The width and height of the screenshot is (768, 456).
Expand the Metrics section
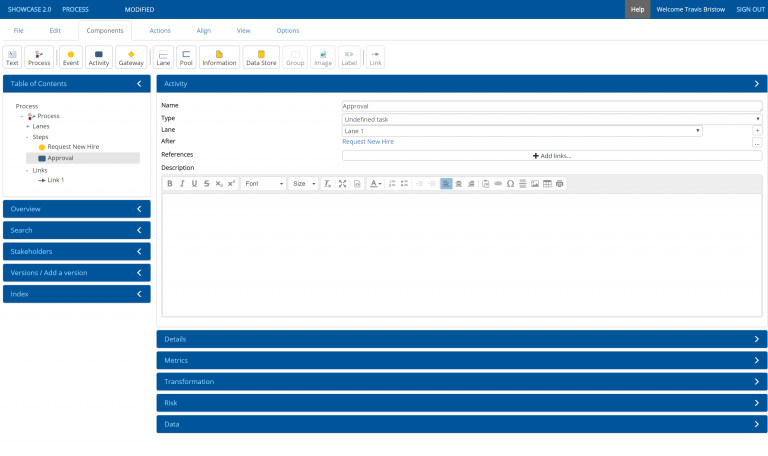pyautogui.click(x=462, y=360)
